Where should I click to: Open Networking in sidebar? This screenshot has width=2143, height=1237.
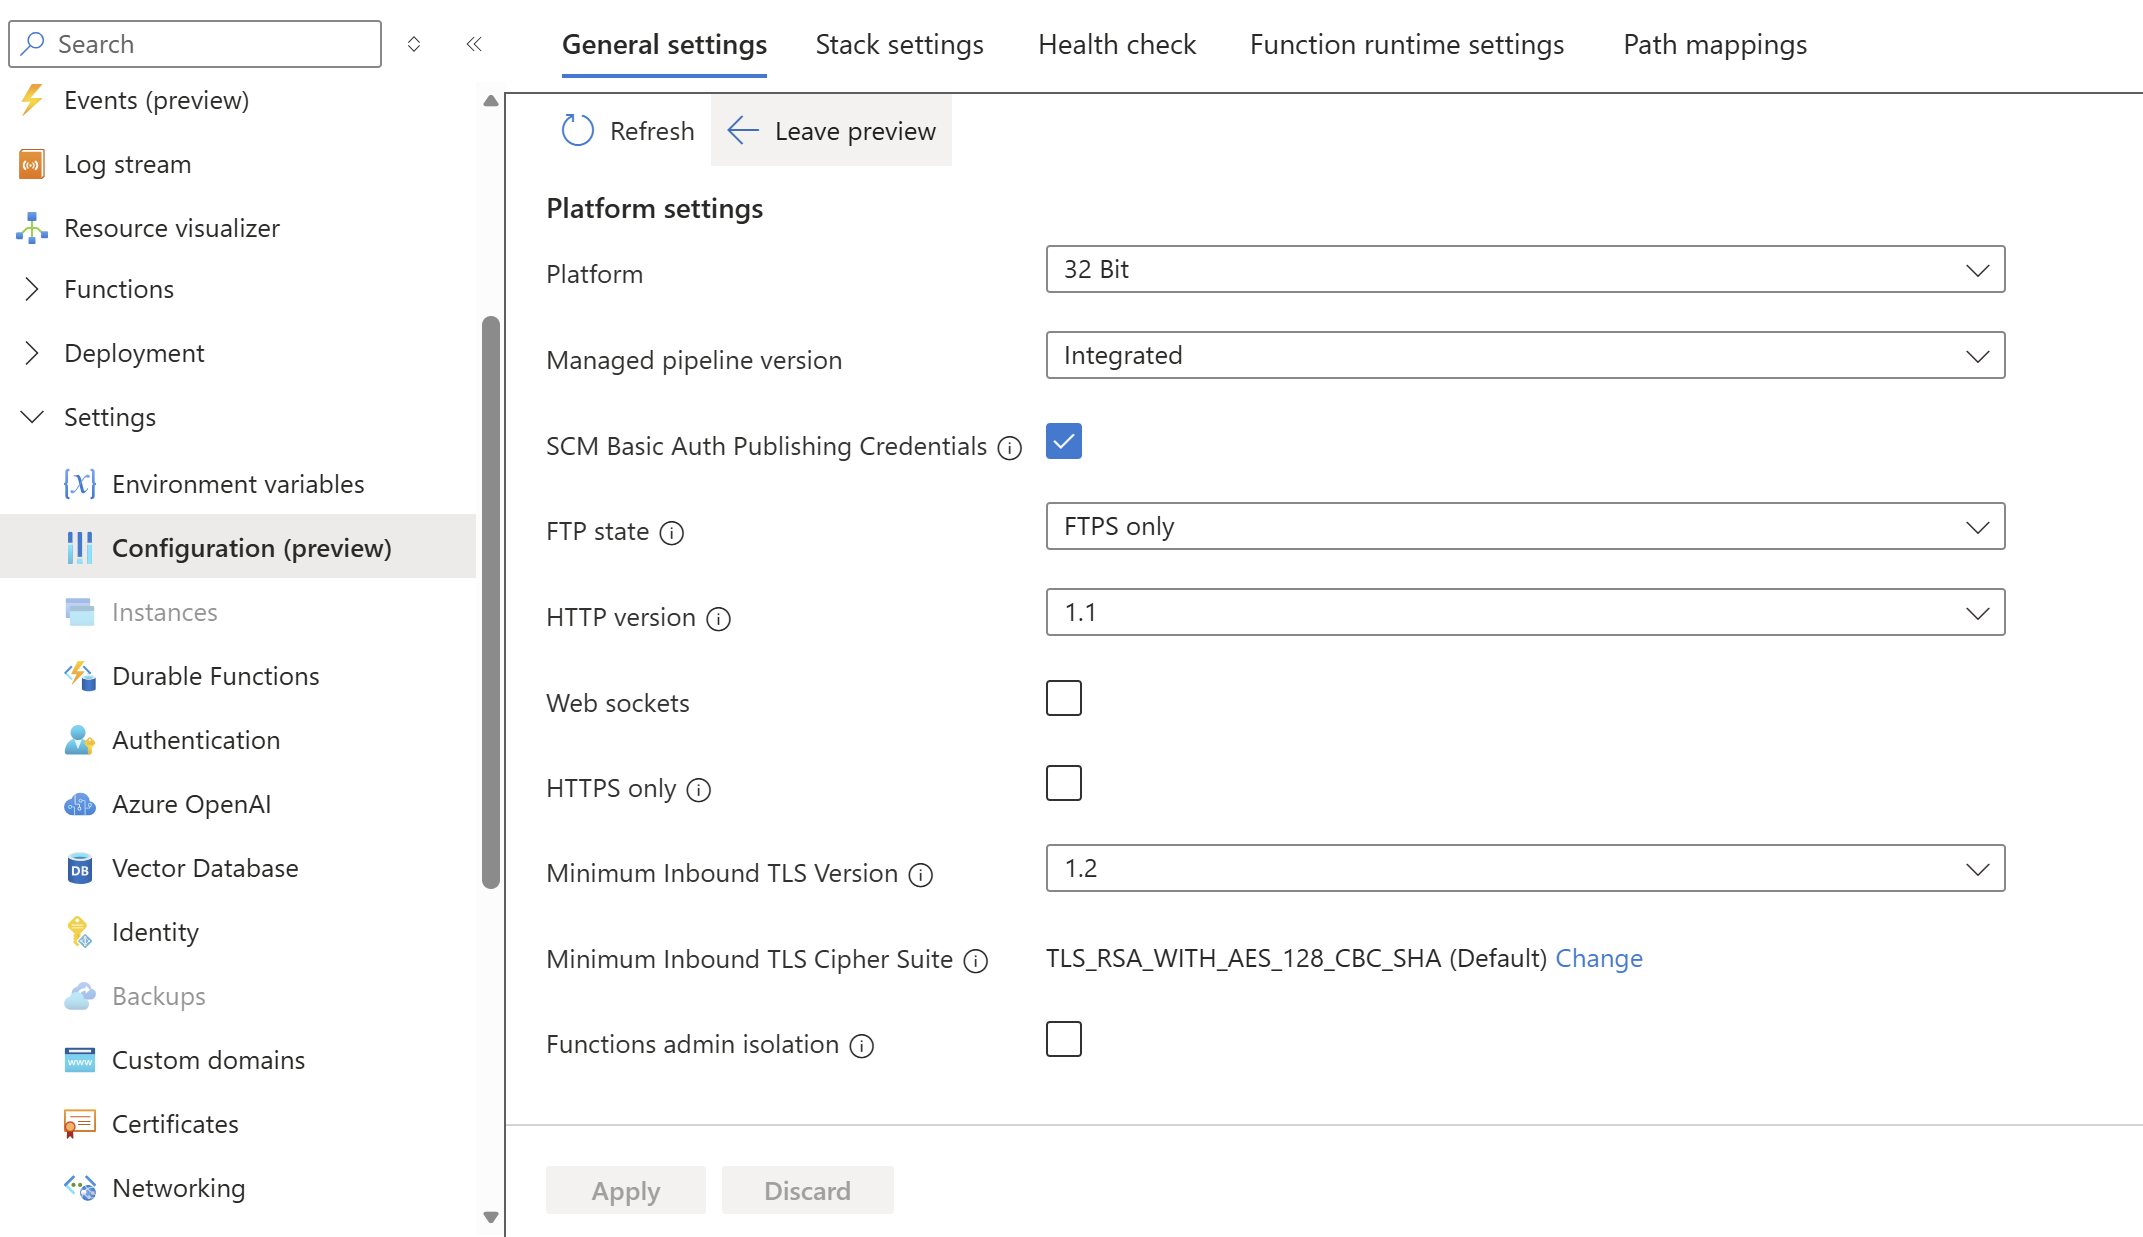238,1188
